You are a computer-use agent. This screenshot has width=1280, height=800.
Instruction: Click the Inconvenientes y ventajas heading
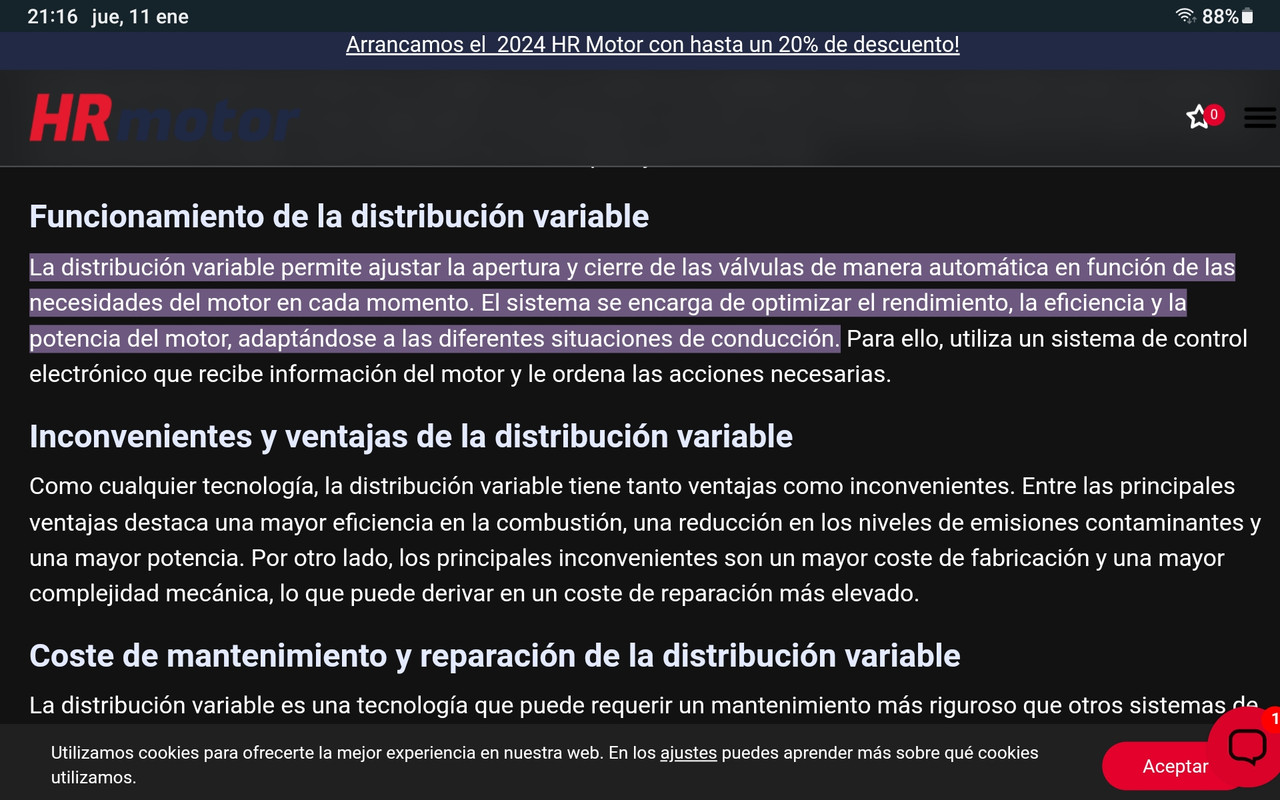(410, 436)
